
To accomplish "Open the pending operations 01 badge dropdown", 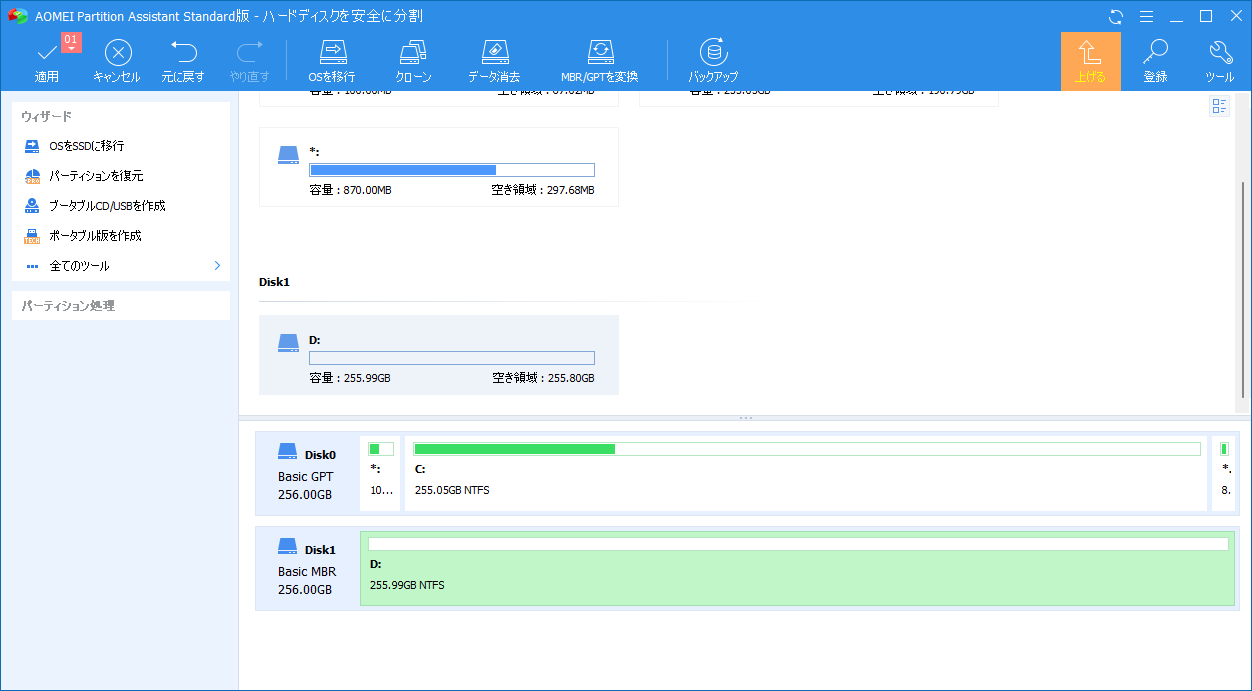I will (x=71, y=42).
